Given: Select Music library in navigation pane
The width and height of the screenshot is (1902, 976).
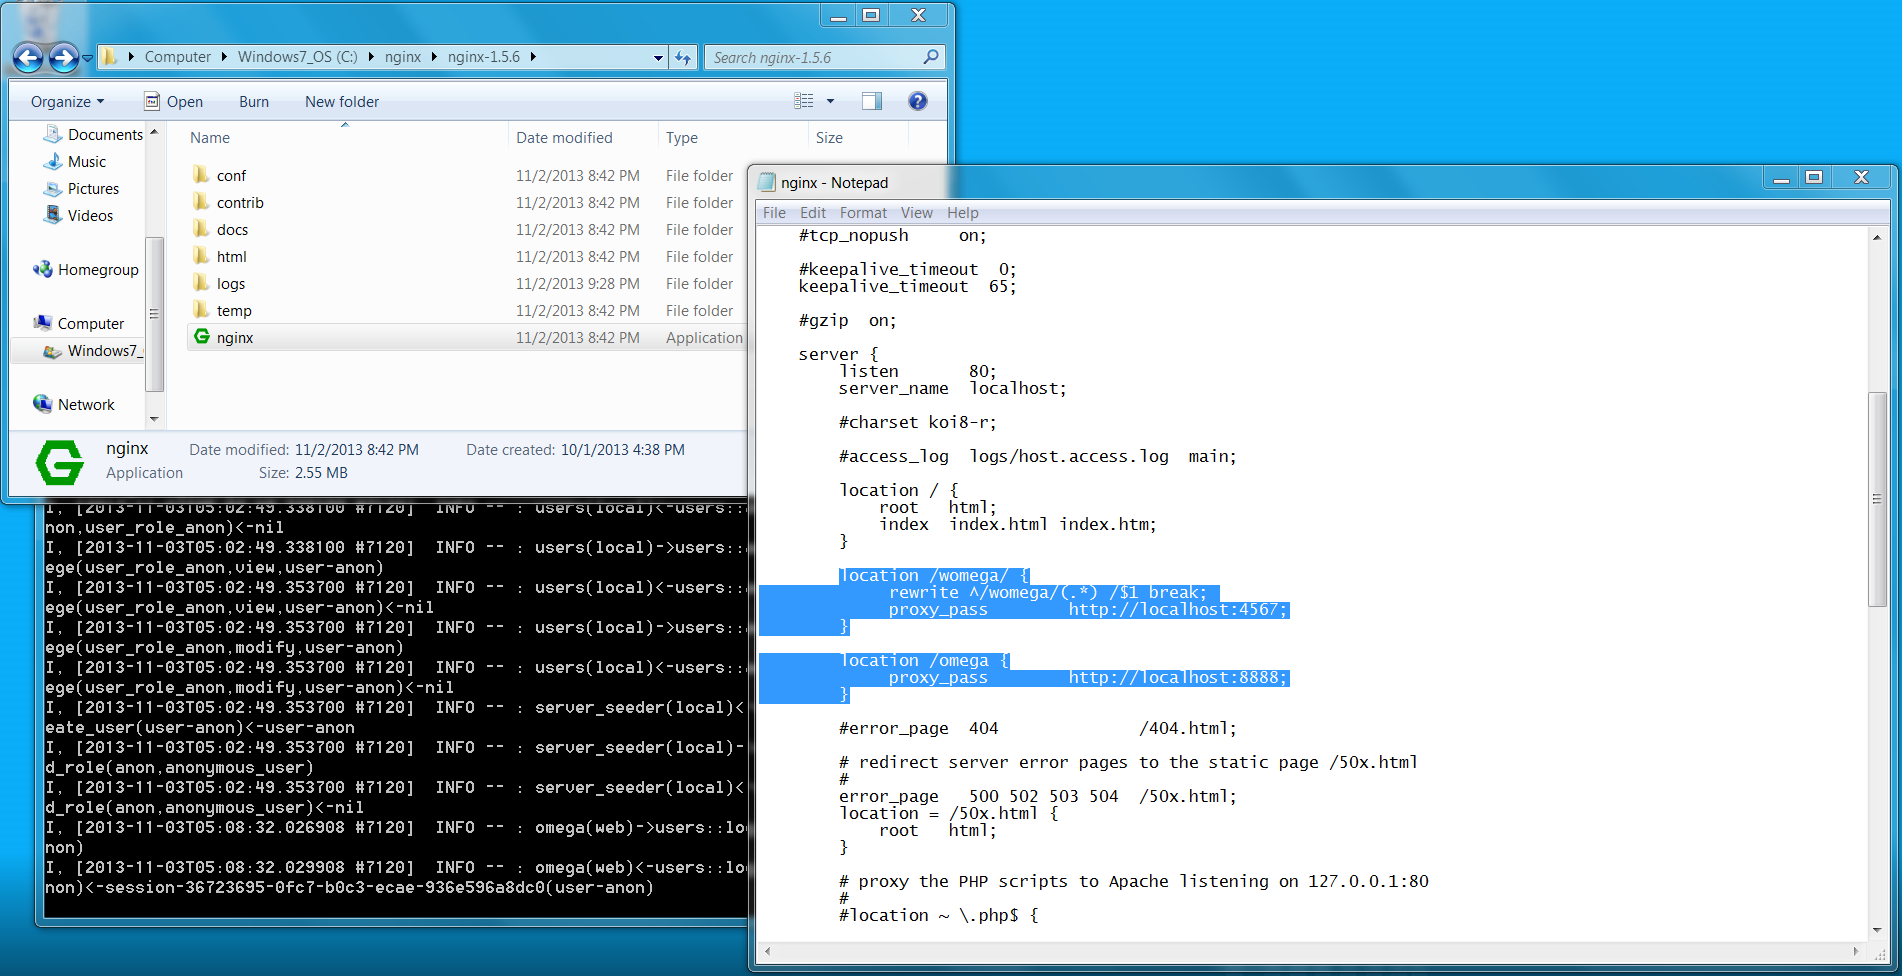Looking at the screenshot, I should click(75, 161).
